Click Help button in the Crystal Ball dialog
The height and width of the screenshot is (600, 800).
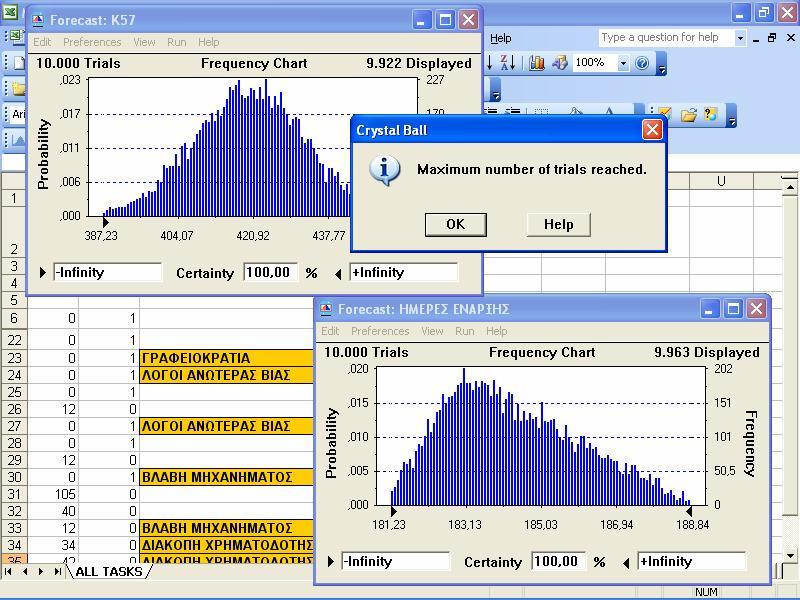[x=559, y=224]
